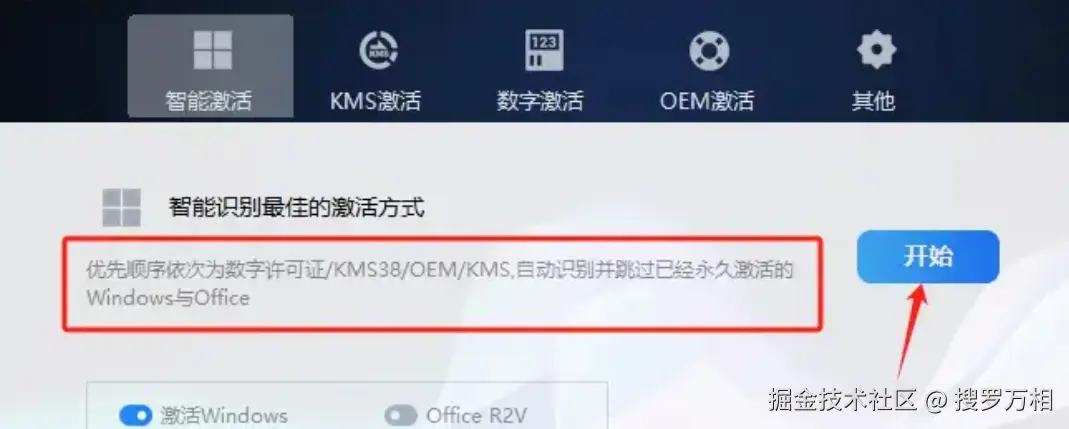The height and width of the screenshot is (429, 1069).
Task: Go to the 数字激活 tab label
Action: [x=540, y=101]
